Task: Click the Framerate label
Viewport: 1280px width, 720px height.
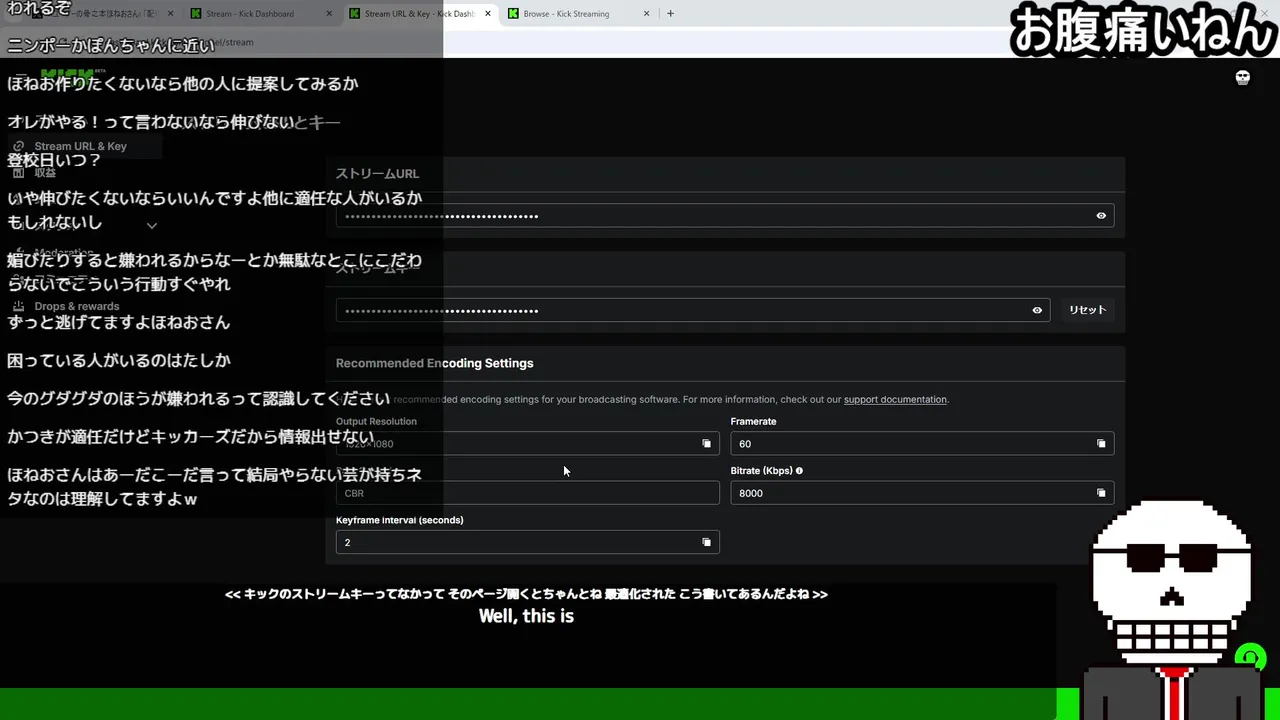Action: (x=754, y=421)
